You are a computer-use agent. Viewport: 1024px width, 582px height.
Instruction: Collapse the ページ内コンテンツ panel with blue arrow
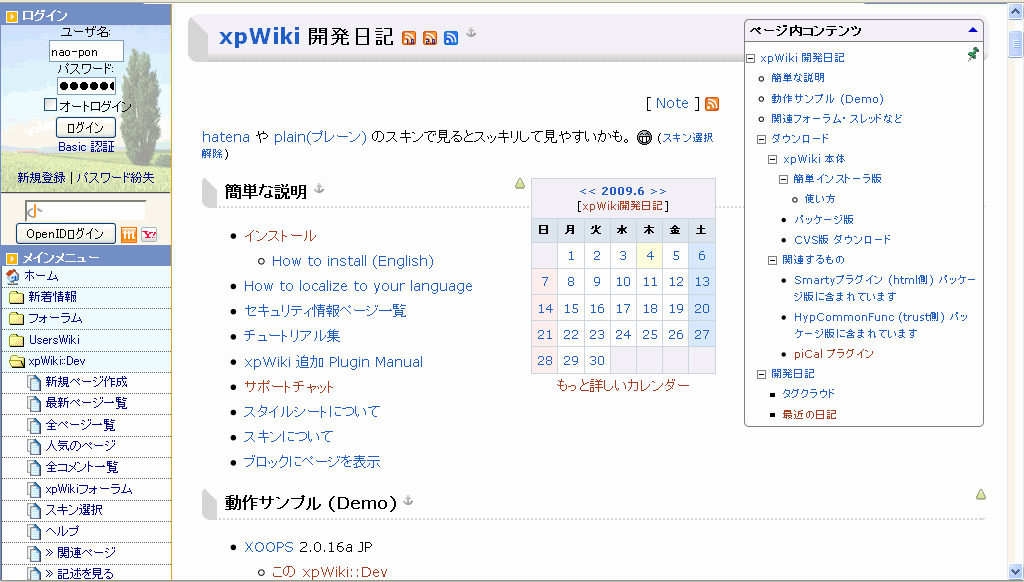[972, 31]
